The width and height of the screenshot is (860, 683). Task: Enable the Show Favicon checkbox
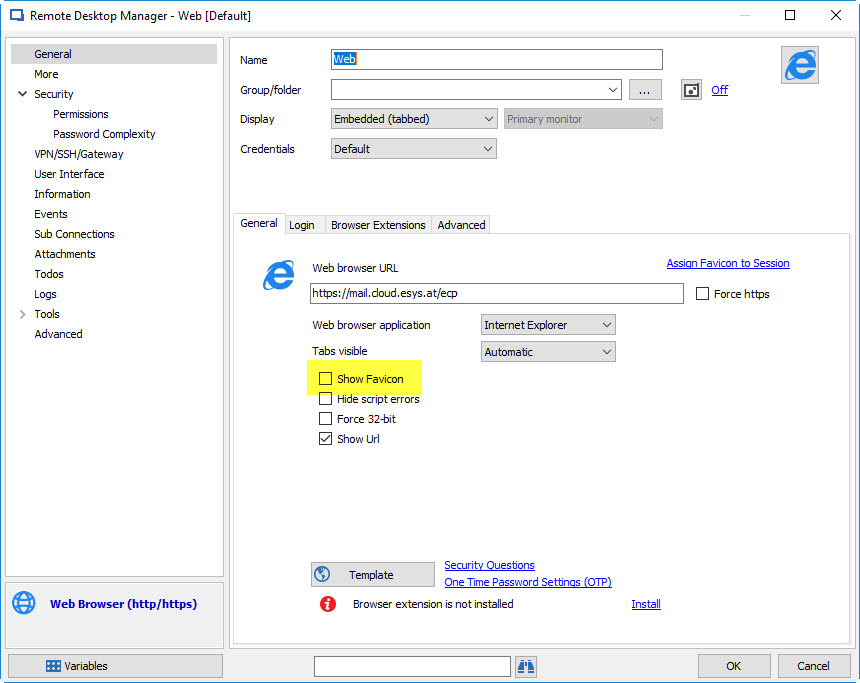pyautogui.click(x=325, y=378)
